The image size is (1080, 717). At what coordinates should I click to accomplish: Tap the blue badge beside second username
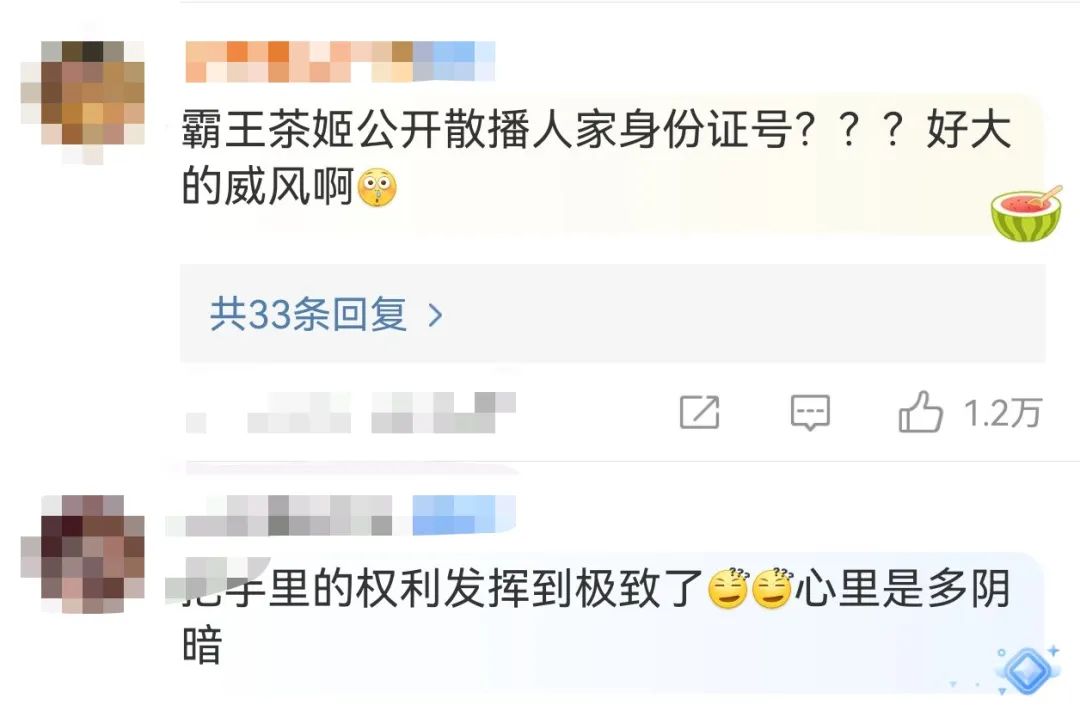(x=464, y=515)
